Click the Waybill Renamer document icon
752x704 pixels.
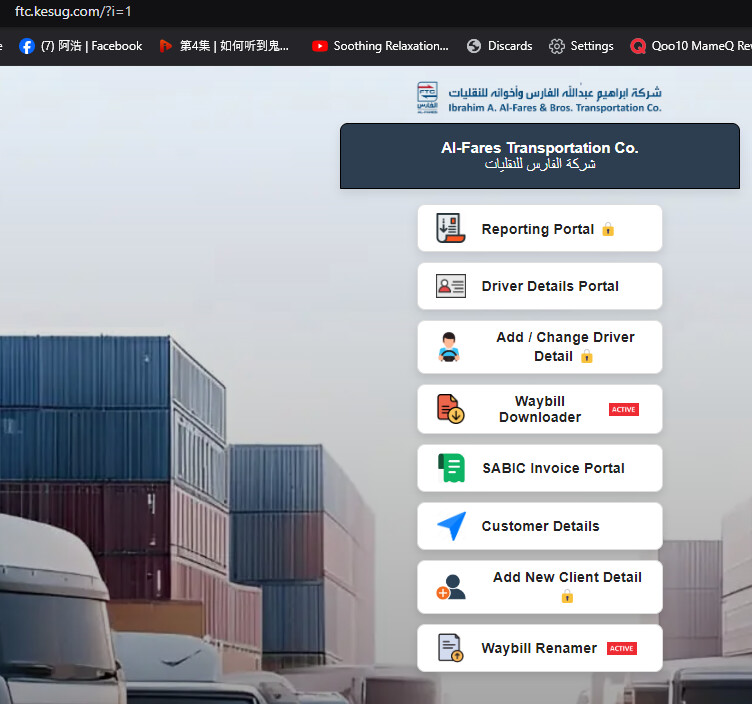tap(451, 648)
